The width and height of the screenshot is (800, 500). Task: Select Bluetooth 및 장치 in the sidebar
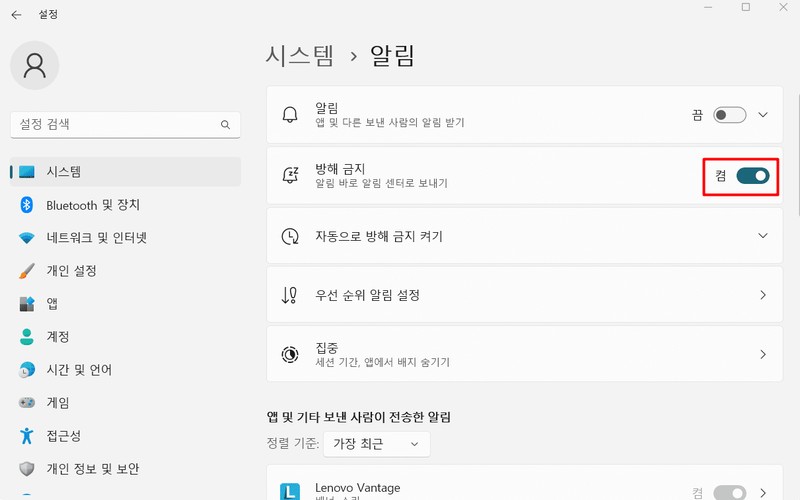(x=126, y=205)
